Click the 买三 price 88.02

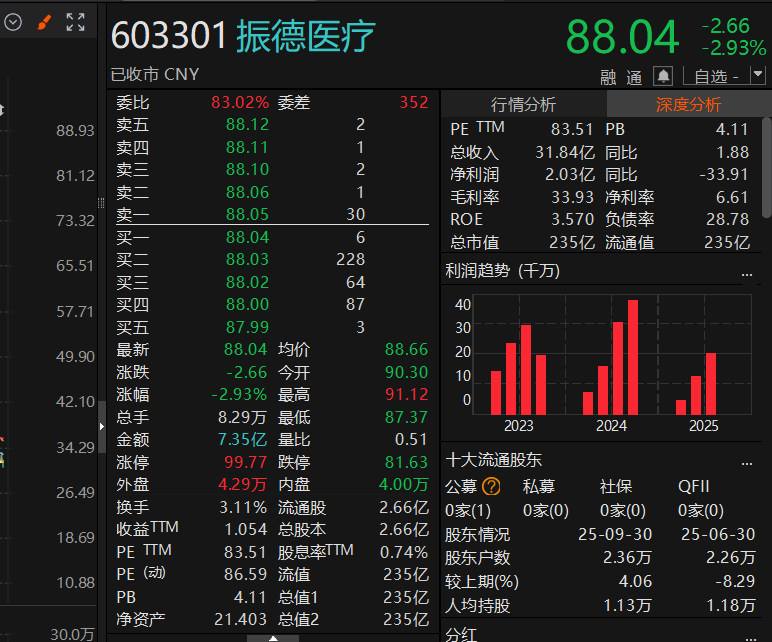coord(247,282)
